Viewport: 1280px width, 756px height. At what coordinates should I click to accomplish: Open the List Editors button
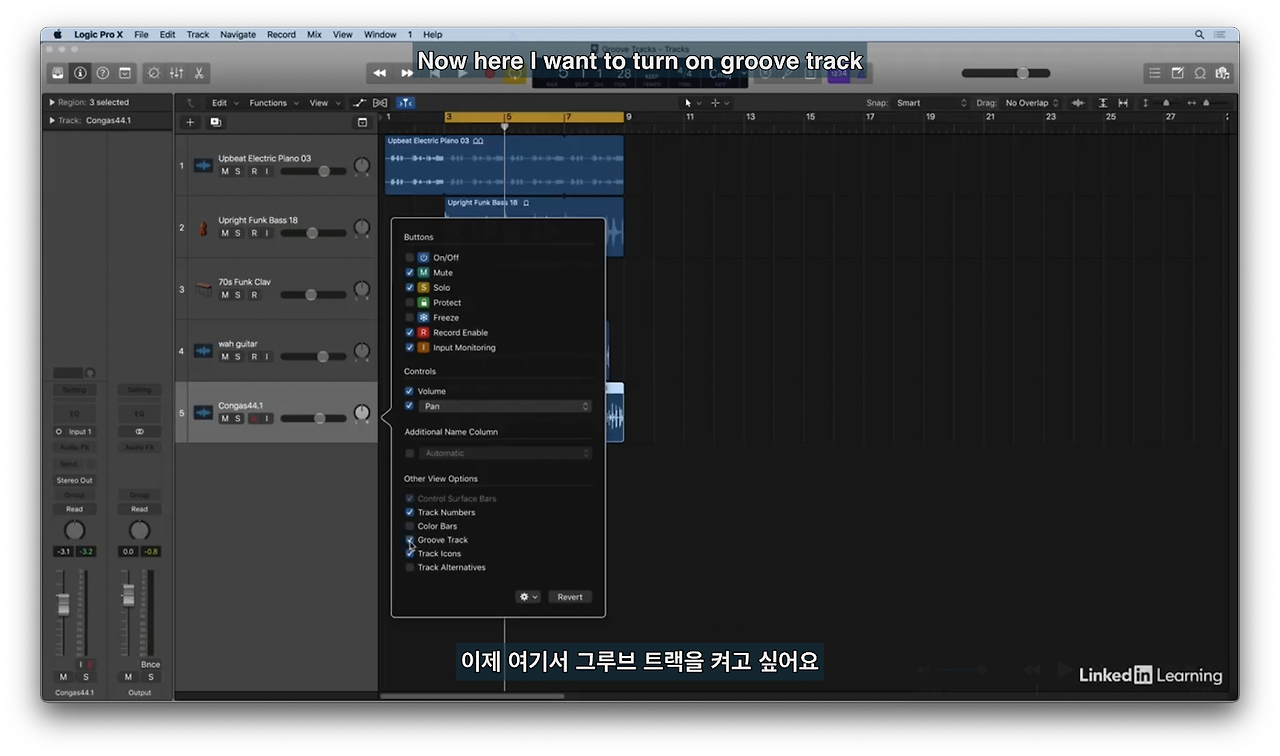[1154, 73]
